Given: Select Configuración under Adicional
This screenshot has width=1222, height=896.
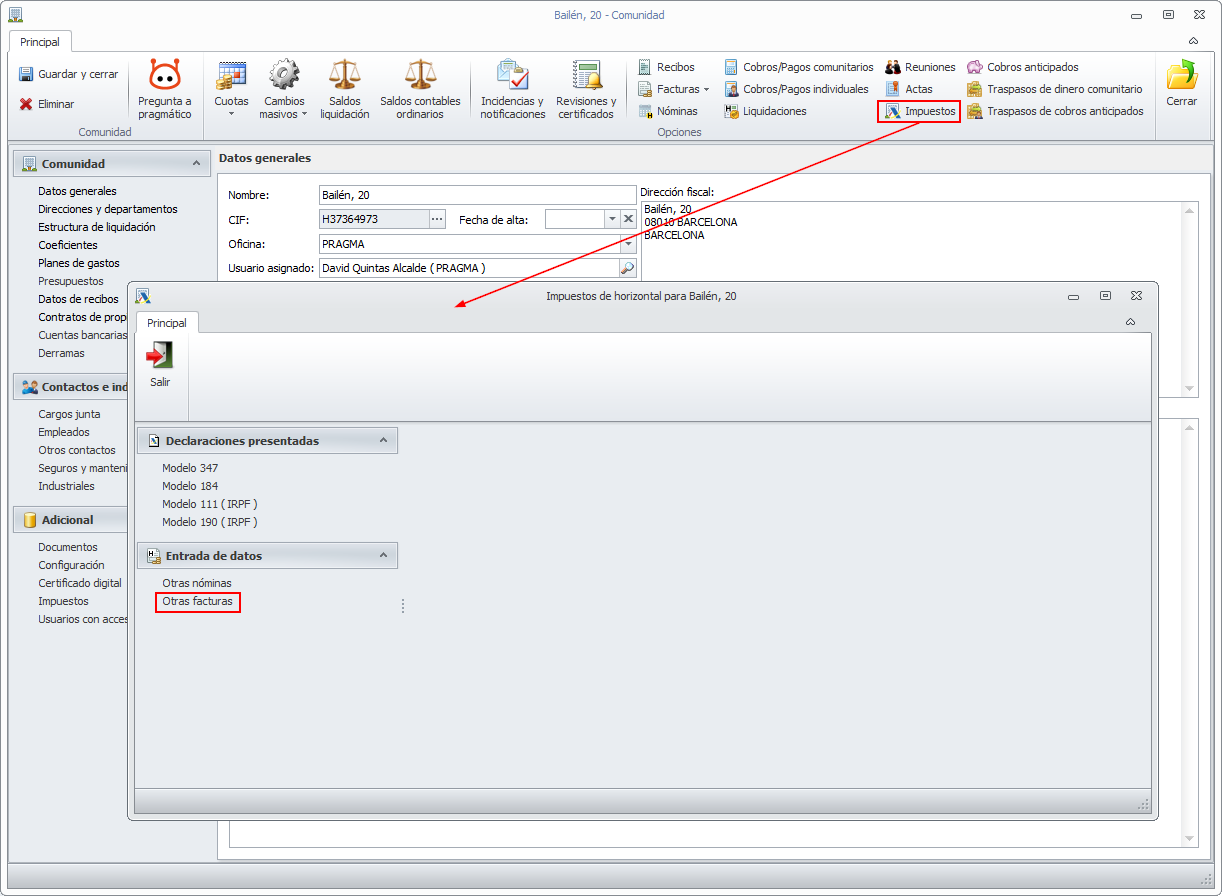Looking at the screenshot, I should [x=72, y=565].
